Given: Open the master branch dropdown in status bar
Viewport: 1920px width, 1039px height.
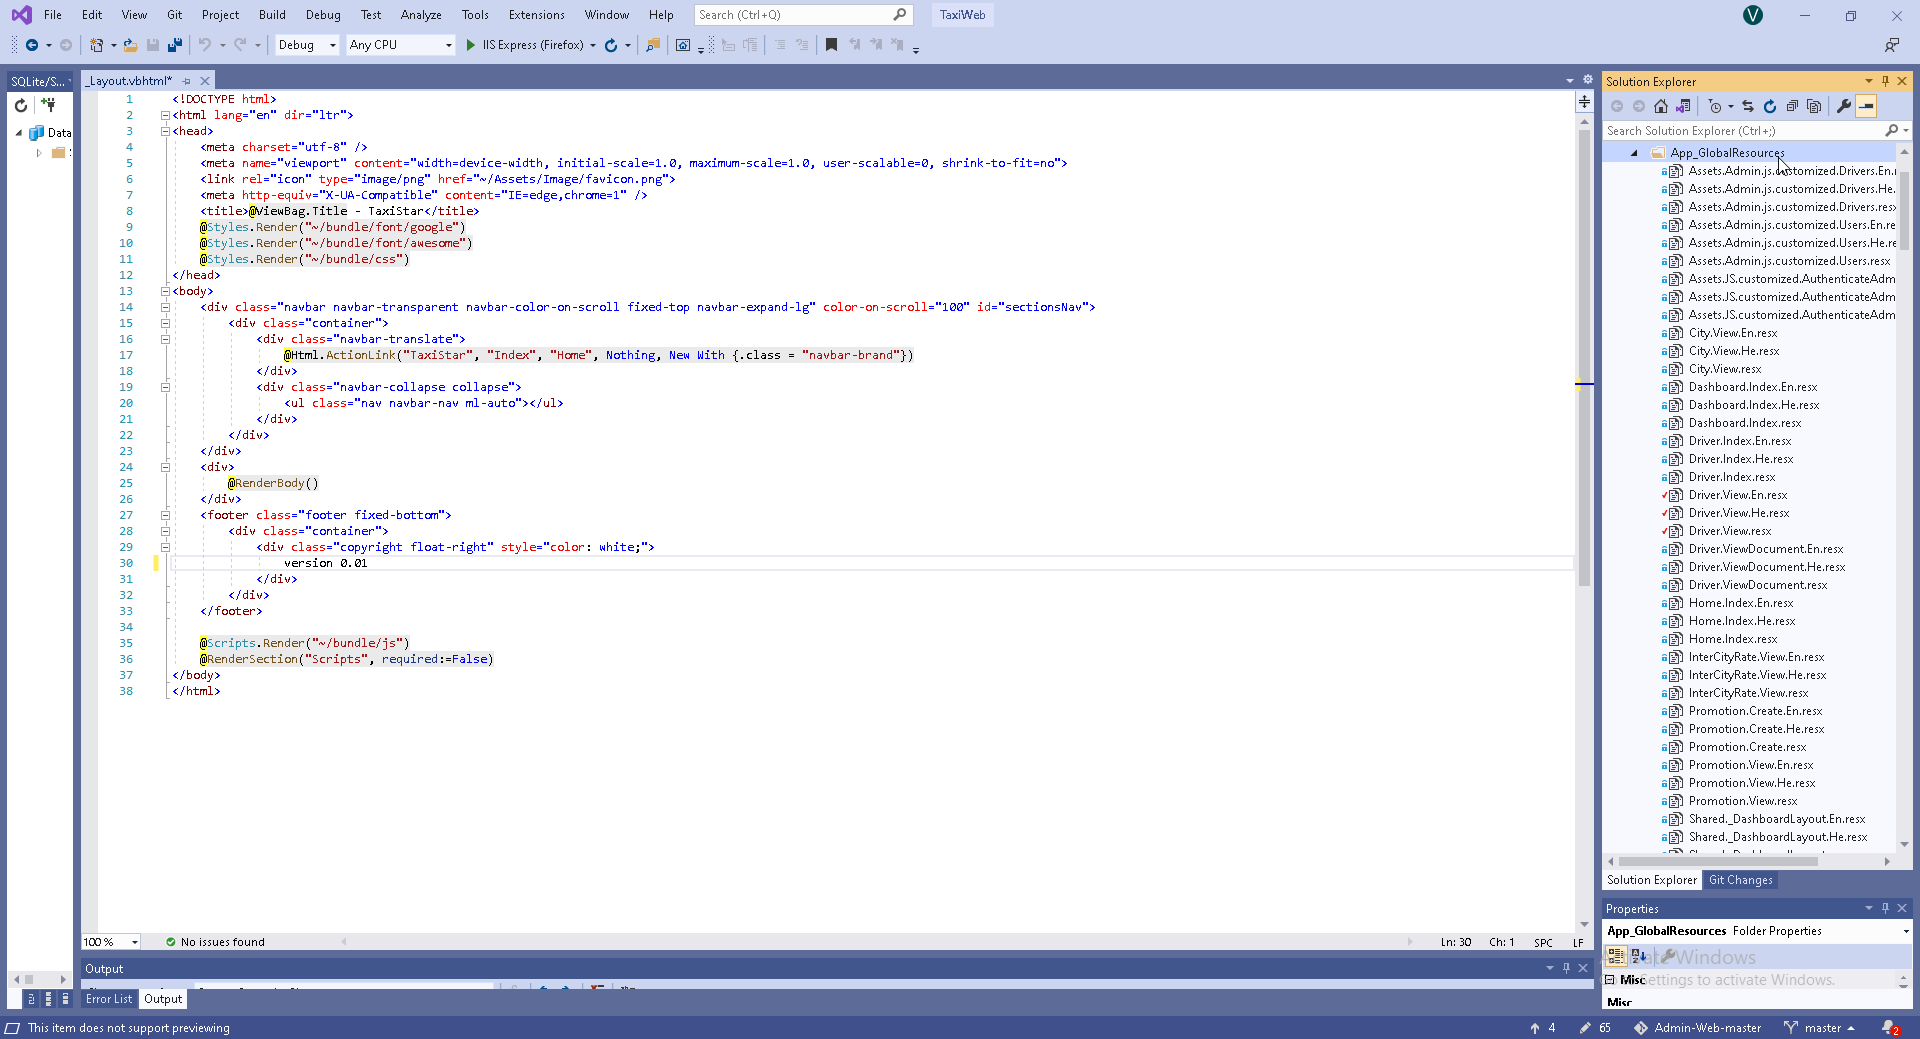Looking at the screenshot, I should (x=1820, y=1028).
